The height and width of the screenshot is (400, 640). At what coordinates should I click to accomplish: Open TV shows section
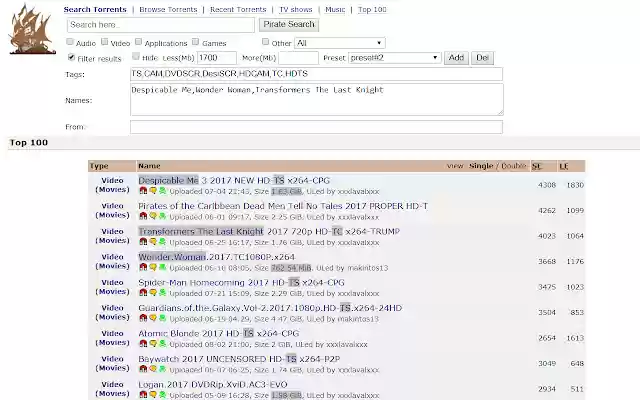tap(296, 9)
